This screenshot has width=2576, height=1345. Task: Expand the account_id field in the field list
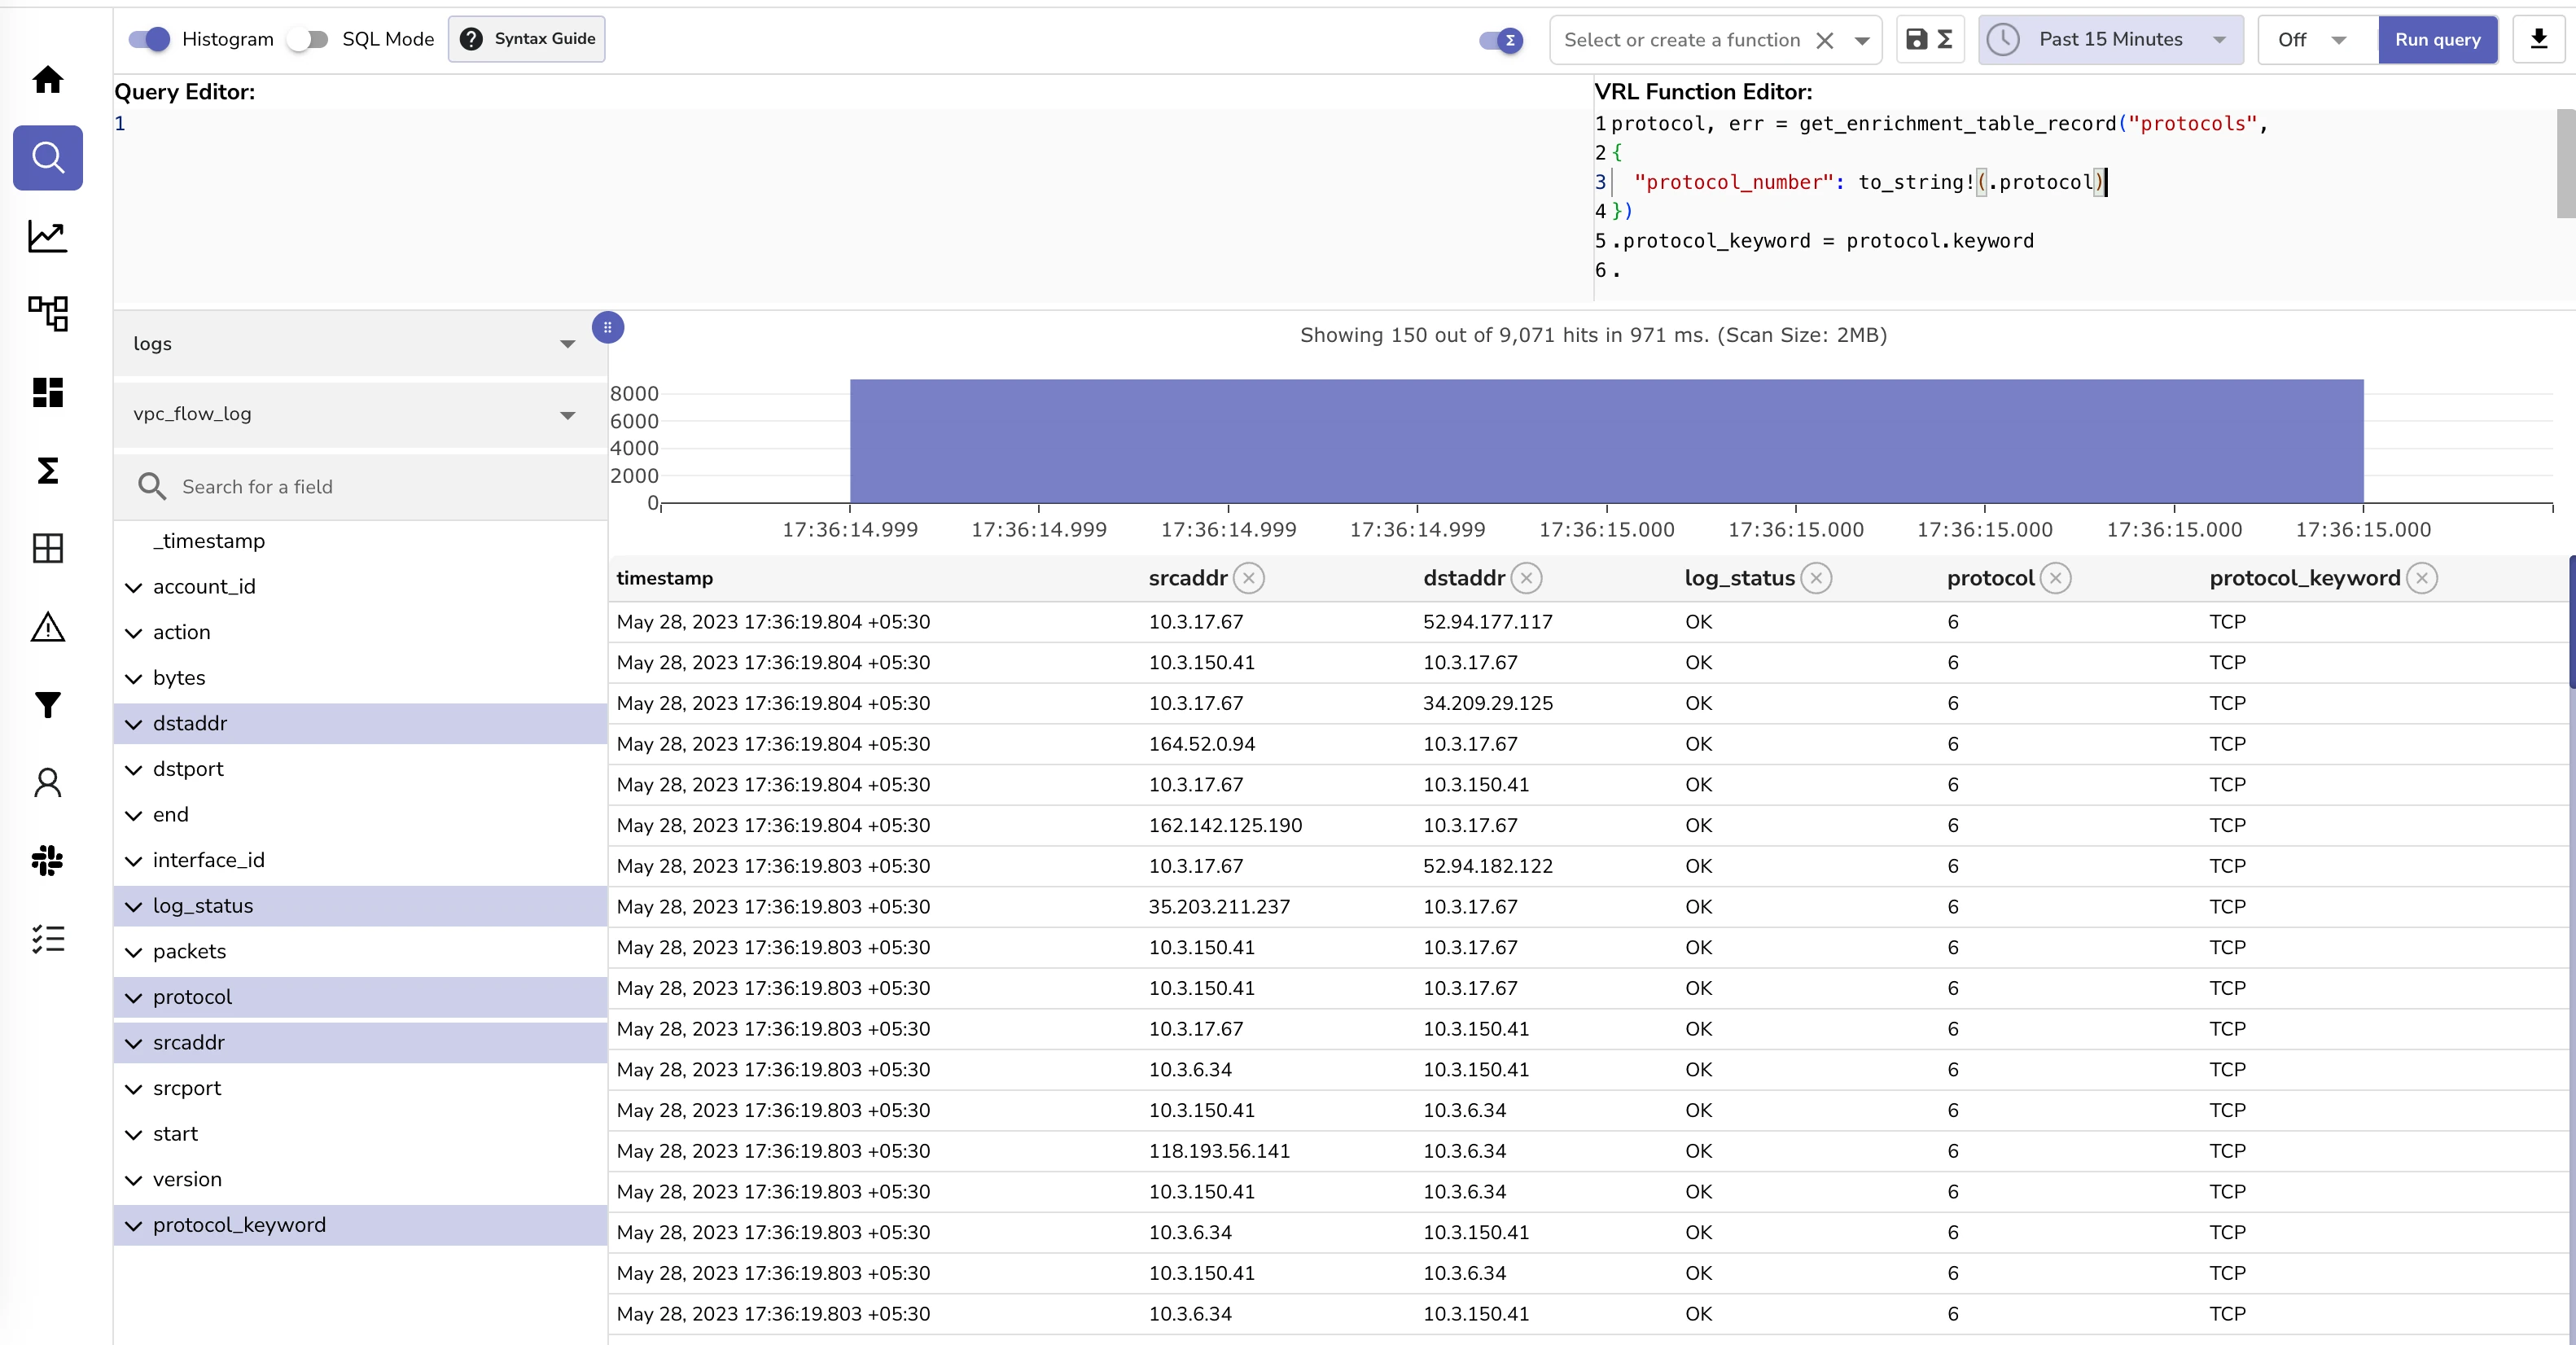pos(133,587)
